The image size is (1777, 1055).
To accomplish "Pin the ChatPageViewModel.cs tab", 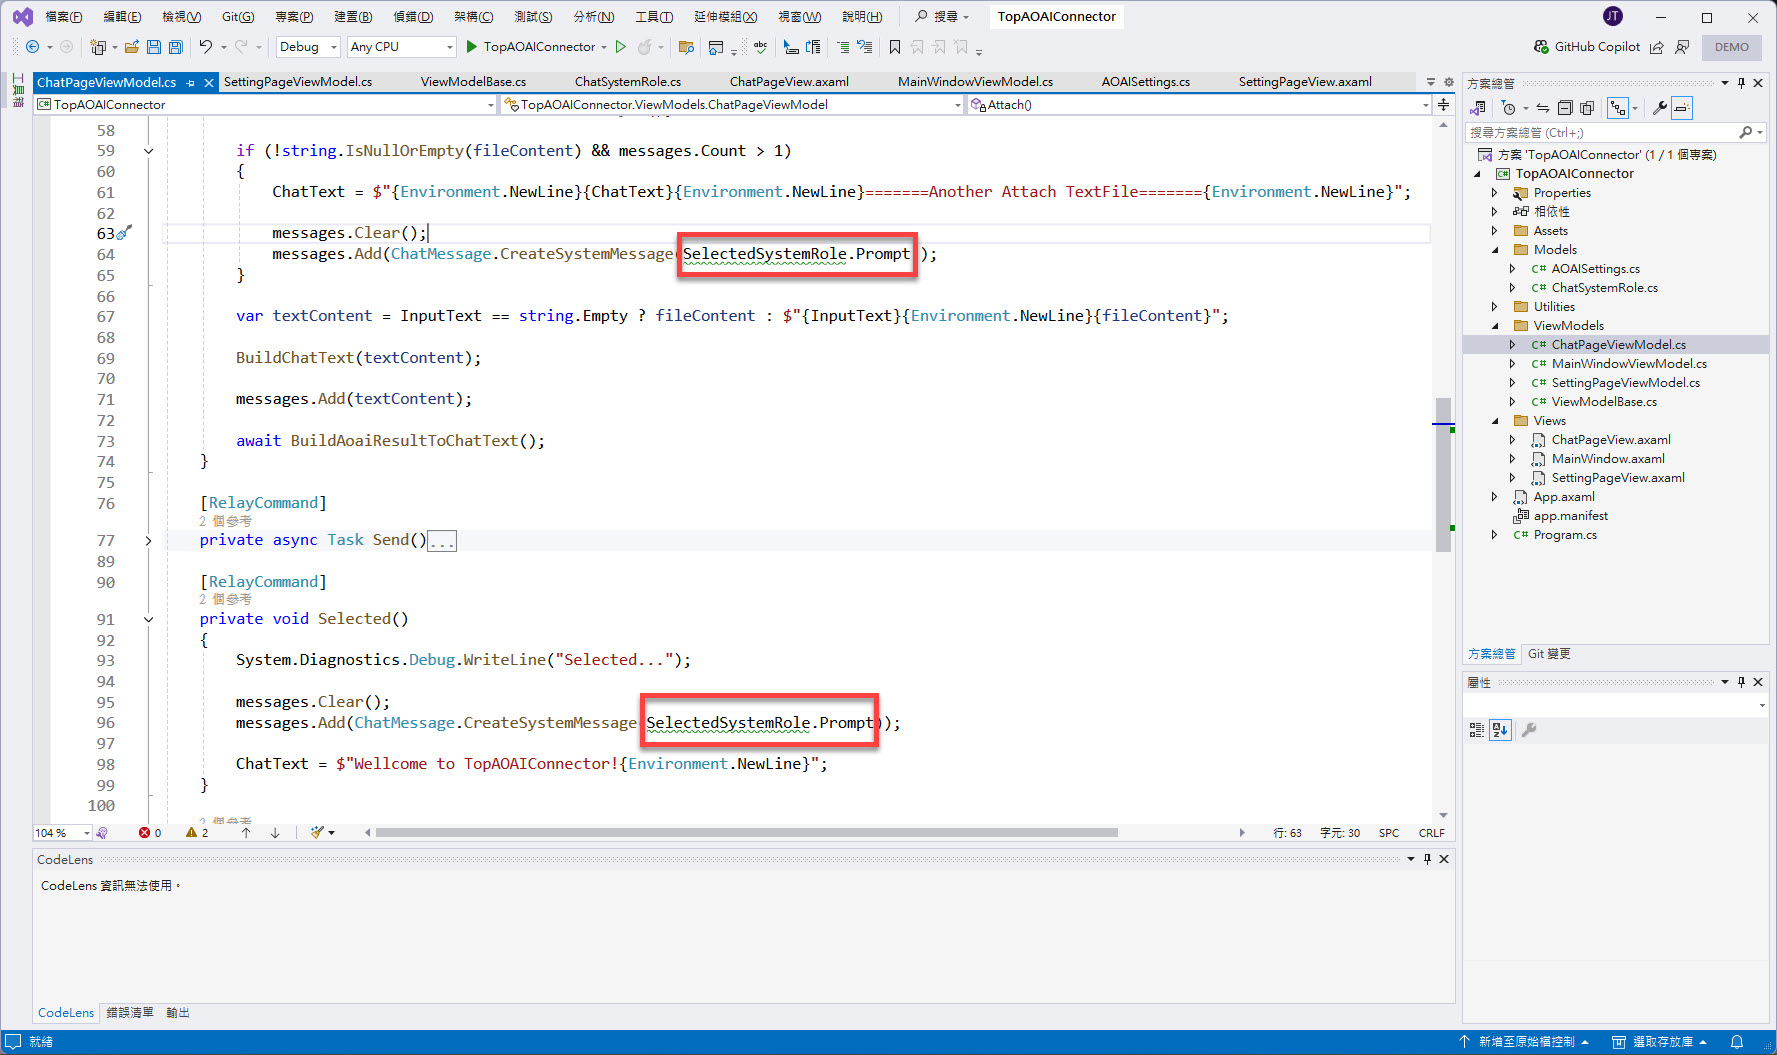I will 191,83.
